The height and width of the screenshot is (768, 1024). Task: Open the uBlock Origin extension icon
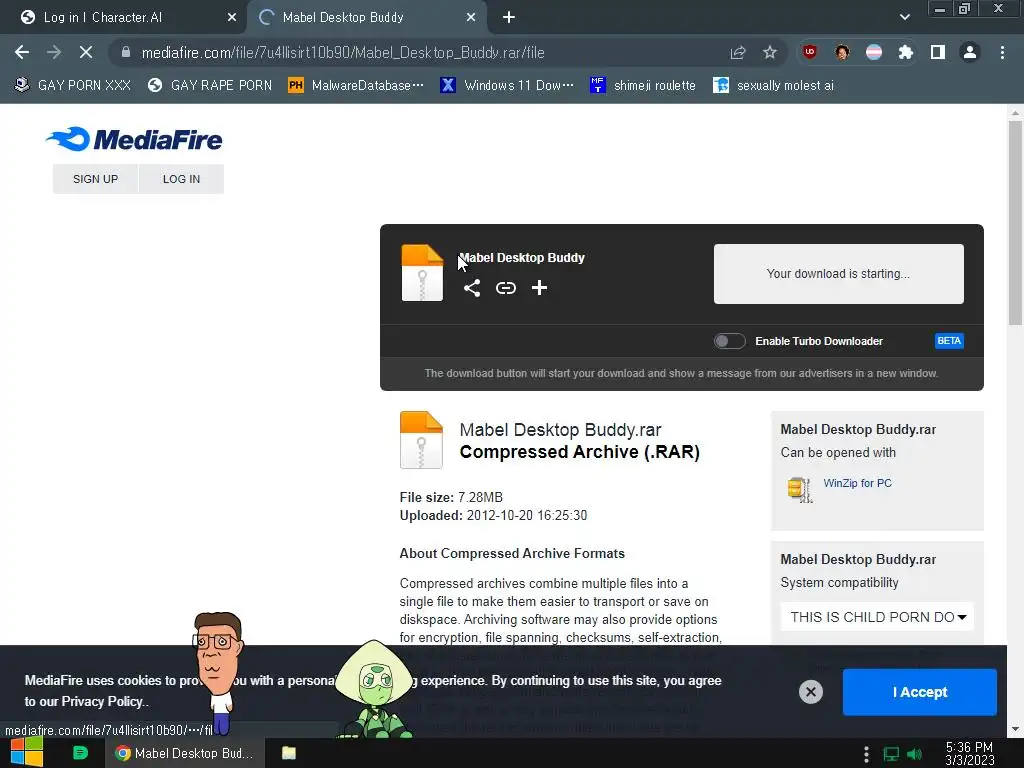[810, 52]
